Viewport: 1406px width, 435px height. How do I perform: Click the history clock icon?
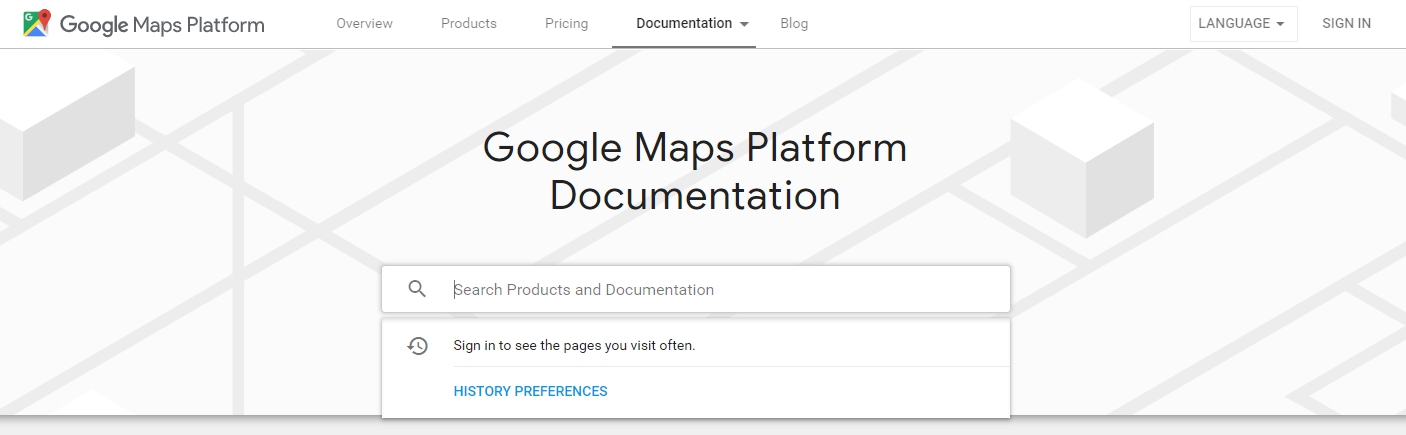click(x=418, y=346)
